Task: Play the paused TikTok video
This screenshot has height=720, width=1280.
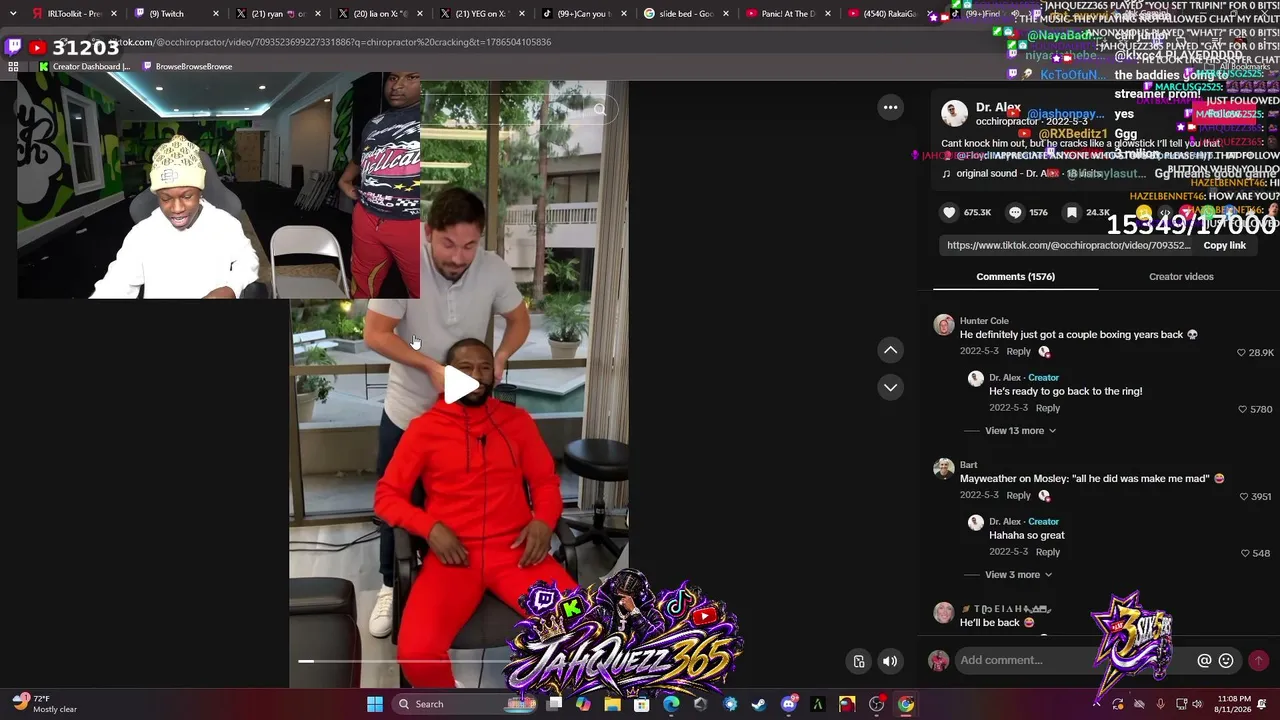Action: (x=460, y=386)
